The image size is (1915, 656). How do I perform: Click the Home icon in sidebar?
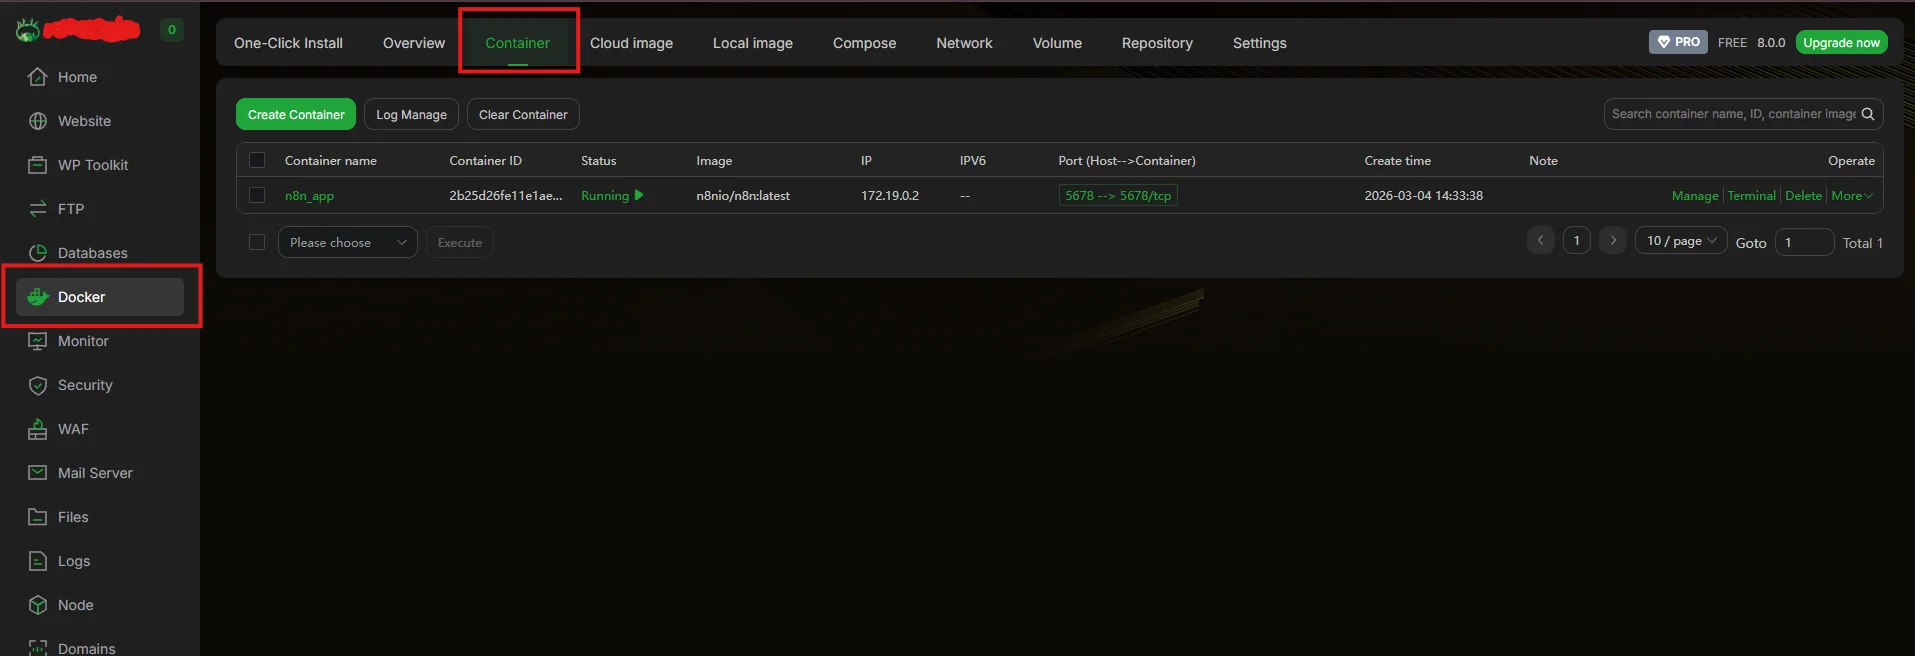pyautogui.click(x=38, y=77)
